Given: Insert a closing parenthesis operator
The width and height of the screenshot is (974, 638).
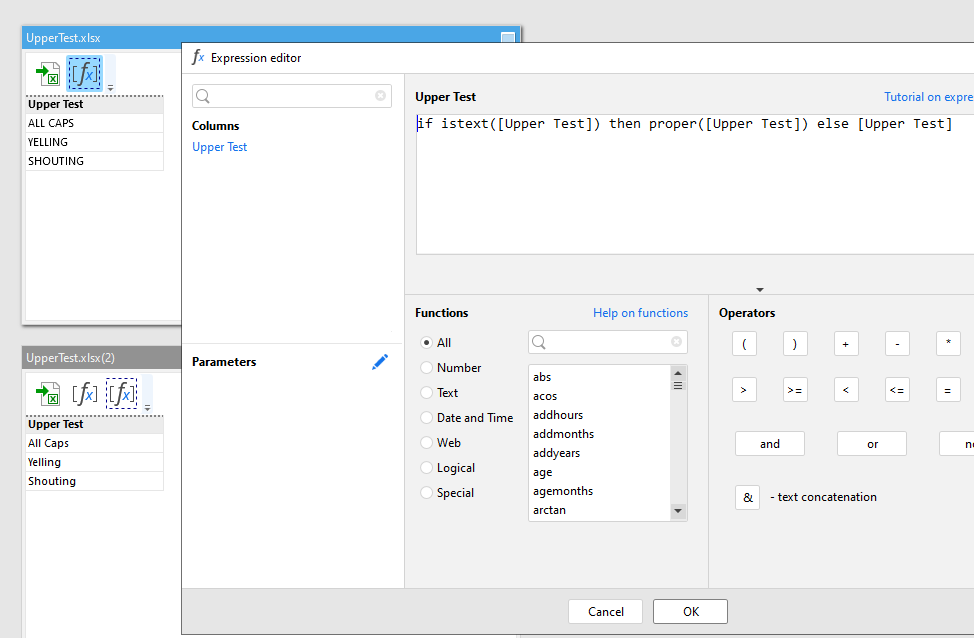Looking at the screenshot, I should point(795,344).
